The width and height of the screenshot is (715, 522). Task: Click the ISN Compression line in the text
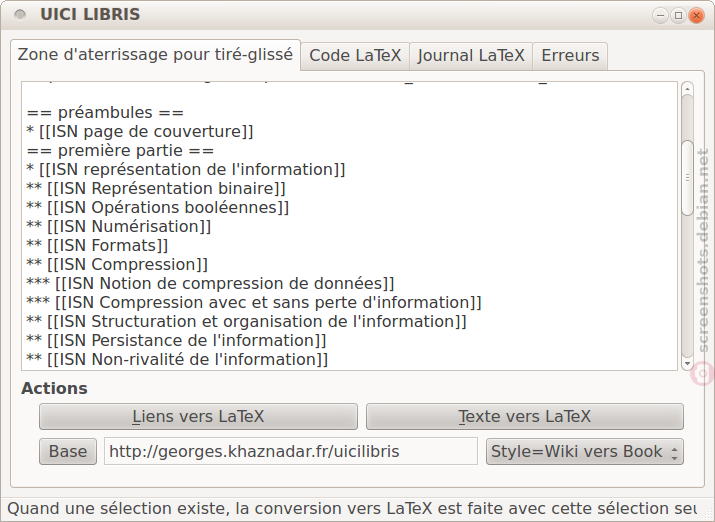point(117,264)
